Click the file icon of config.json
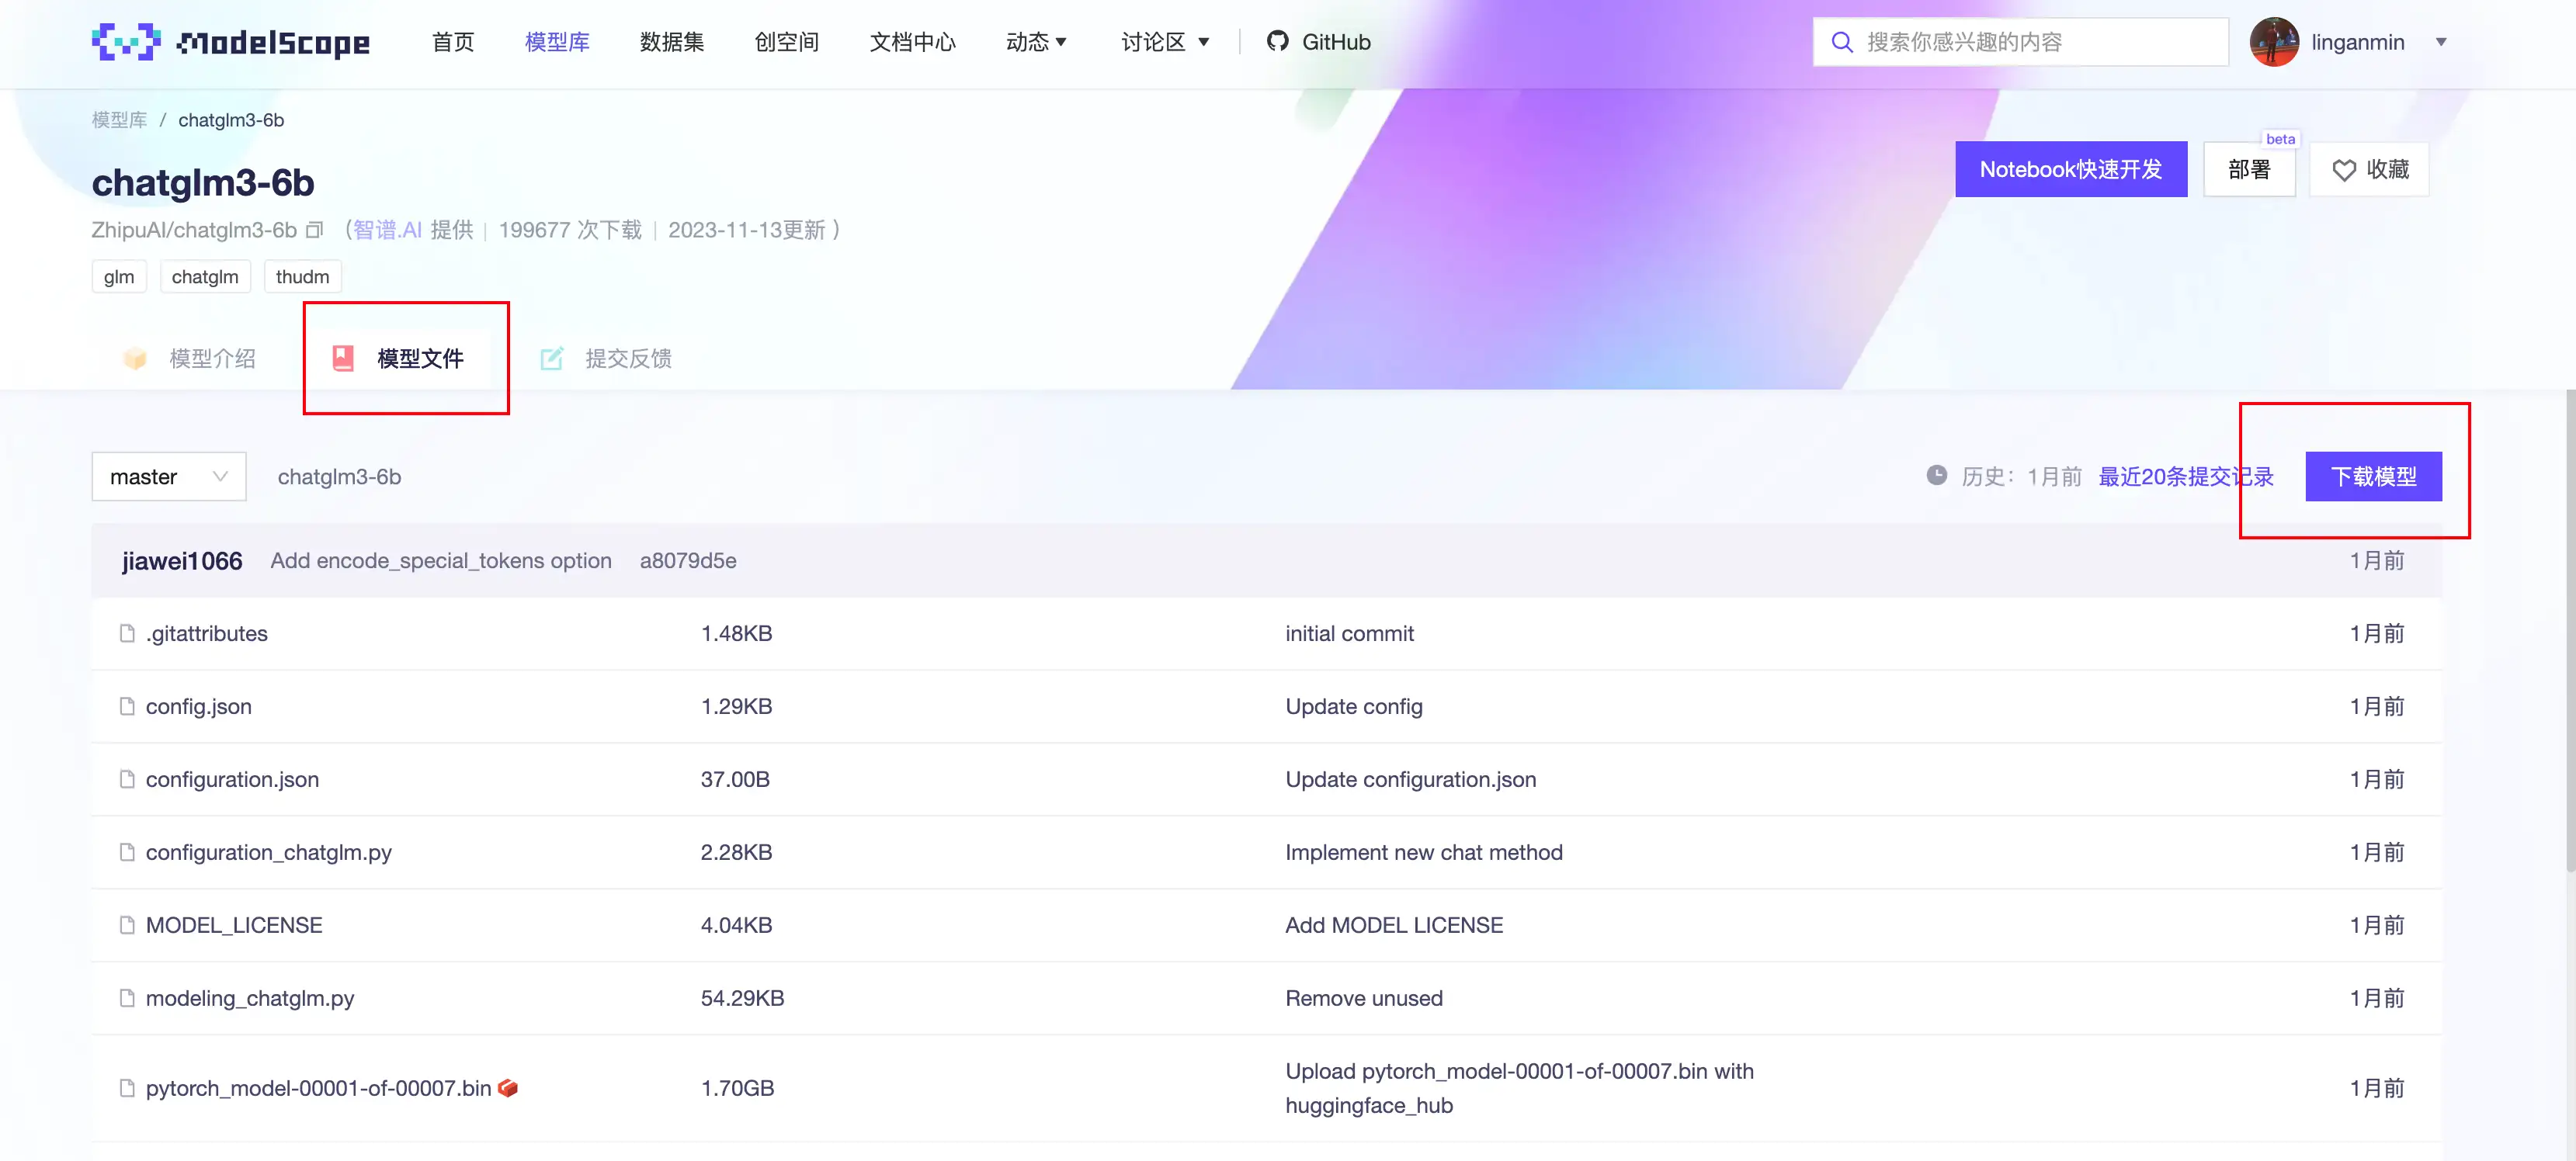The width and height of the screenshot is (2576, 1161). pyautogui.click(x=127, y=706)
